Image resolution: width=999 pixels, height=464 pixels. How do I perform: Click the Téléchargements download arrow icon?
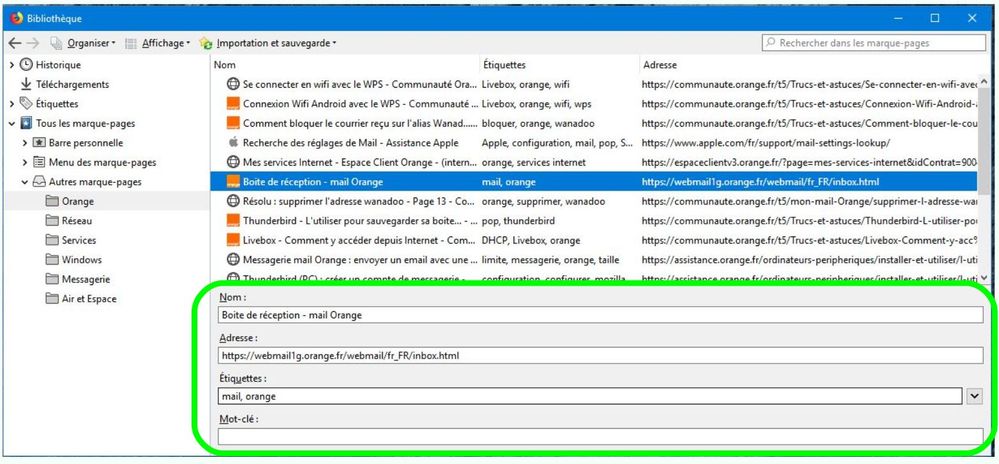point(26,84)
